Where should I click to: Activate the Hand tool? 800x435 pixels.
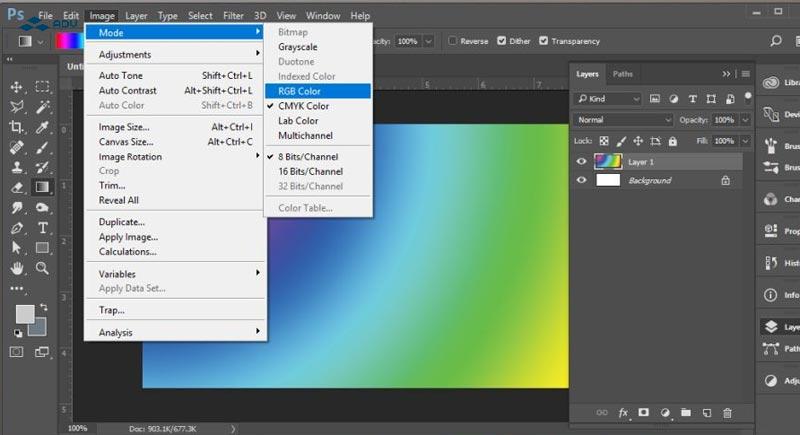(x=17, y=268)
